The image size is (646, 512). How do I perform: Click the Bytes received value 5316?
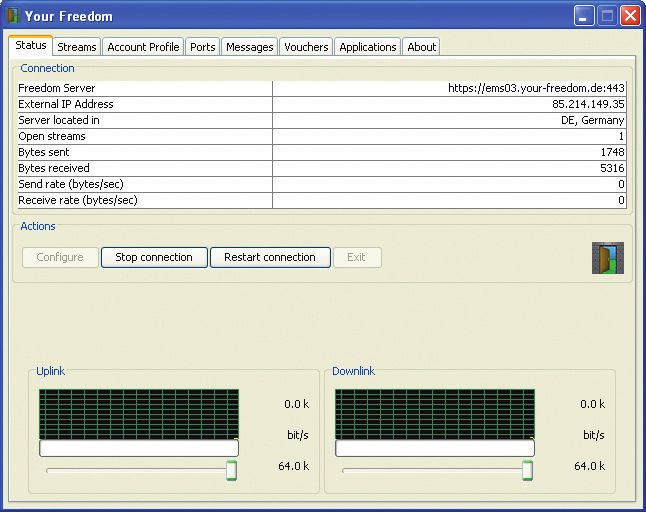point(612,168)
